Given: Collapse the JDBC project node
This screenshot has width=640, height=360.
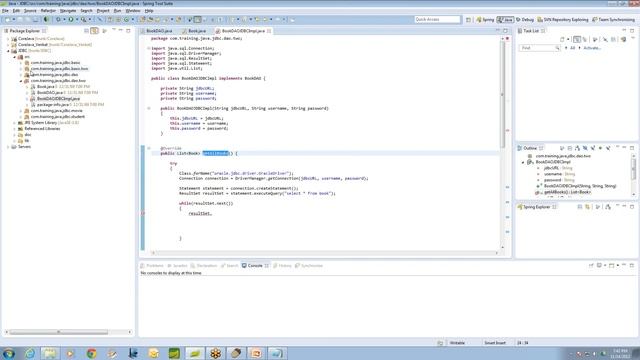Looking at the screenshot, I should coord(8,51).
